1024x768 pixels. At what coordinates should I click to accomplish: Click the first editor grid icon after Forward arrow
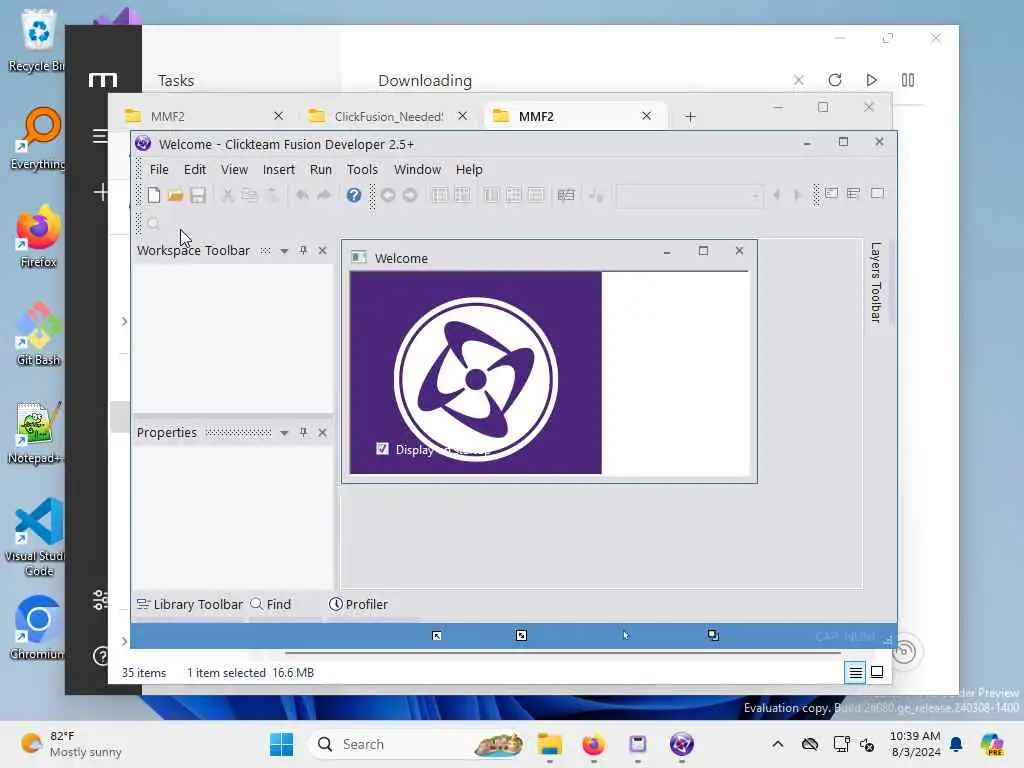(x=440, y=195)
